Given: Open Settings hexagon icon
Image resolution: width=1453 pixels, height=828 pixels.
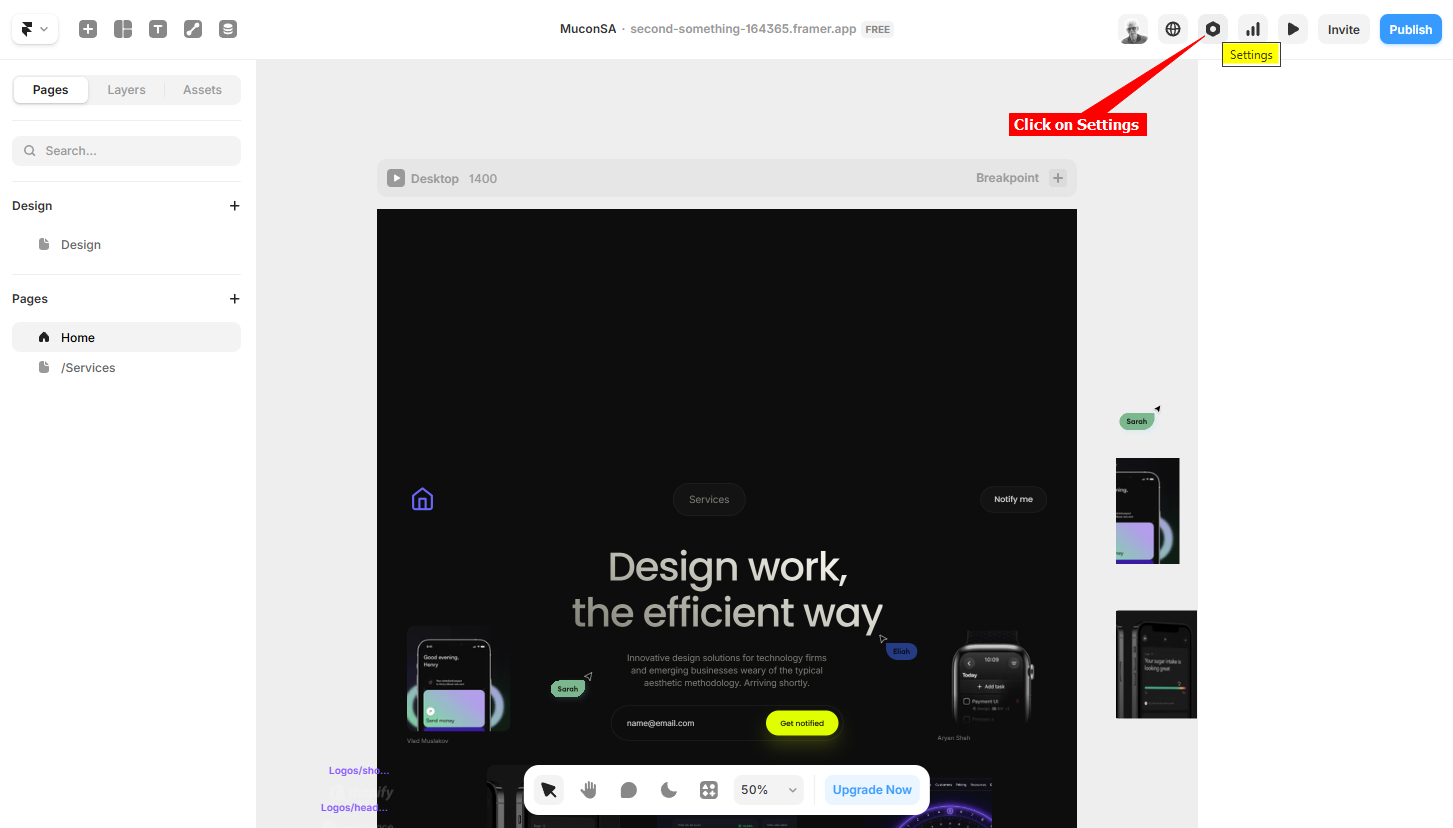Looking at the screenshot, I should (1213, 29).
